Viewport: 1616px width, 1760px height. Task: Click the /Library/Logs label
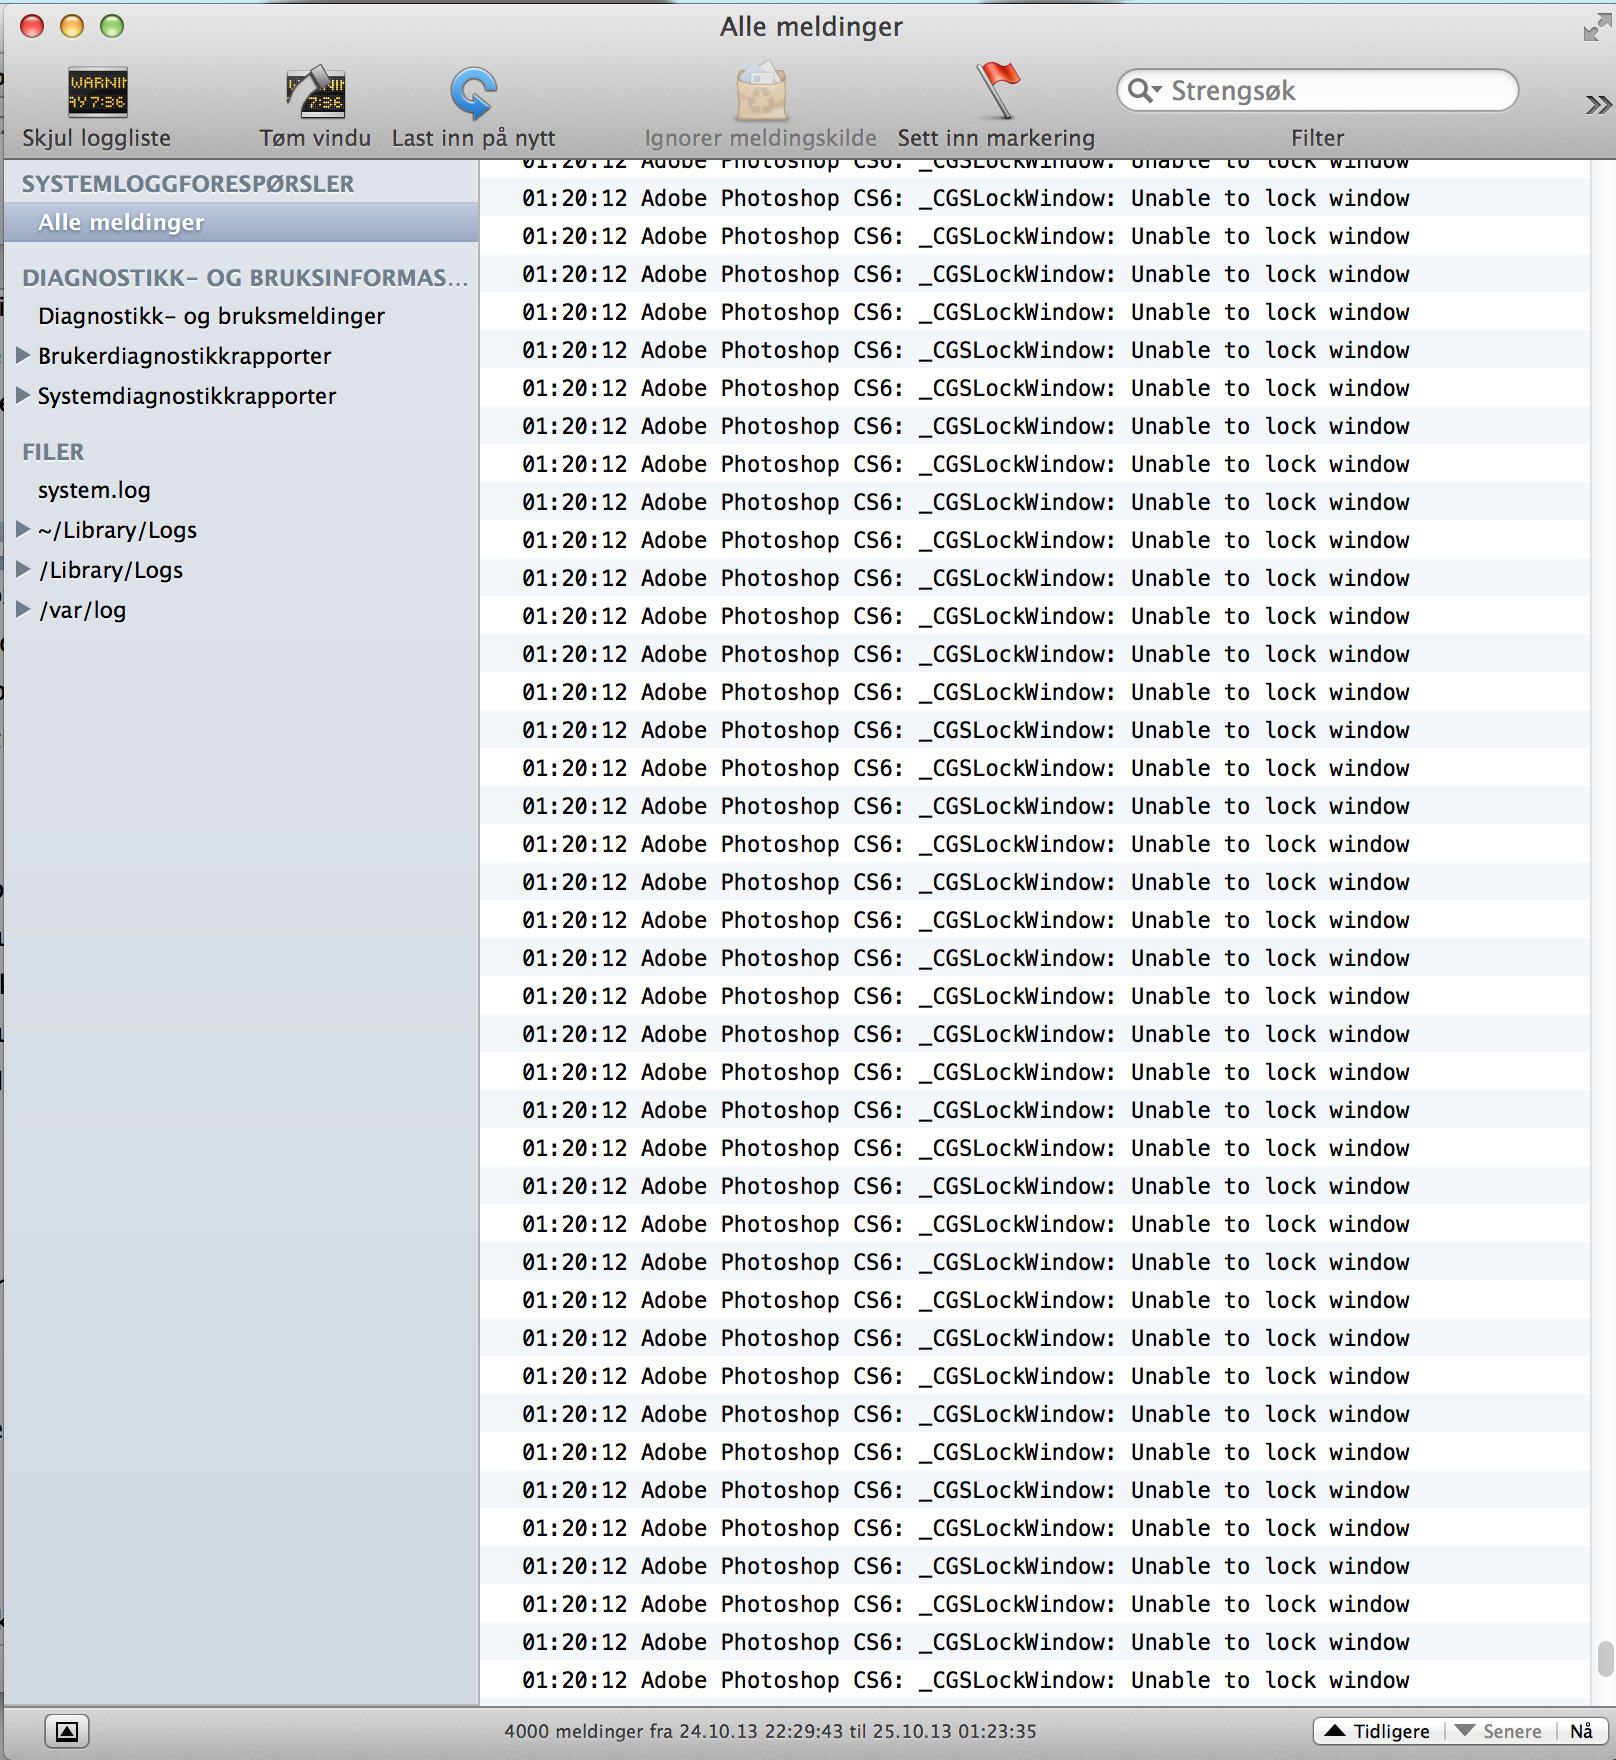click(110, 570)
